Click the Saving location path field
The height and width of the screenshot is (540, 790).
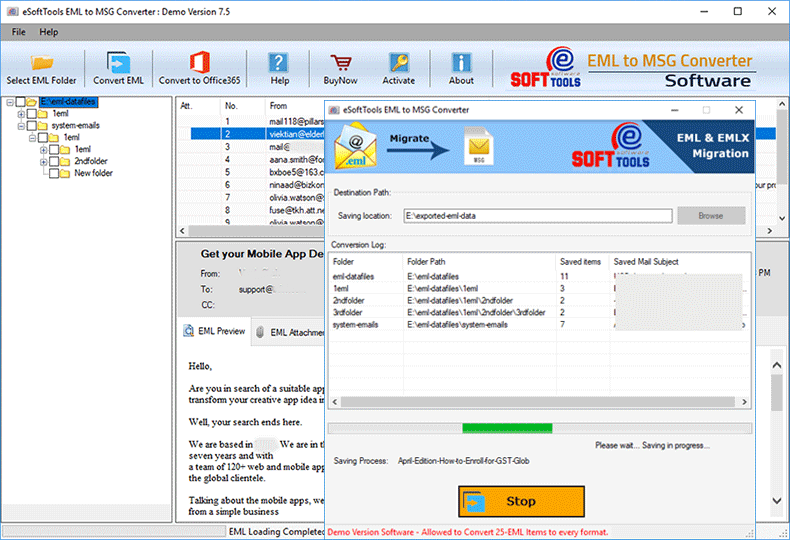click(537, 215)
